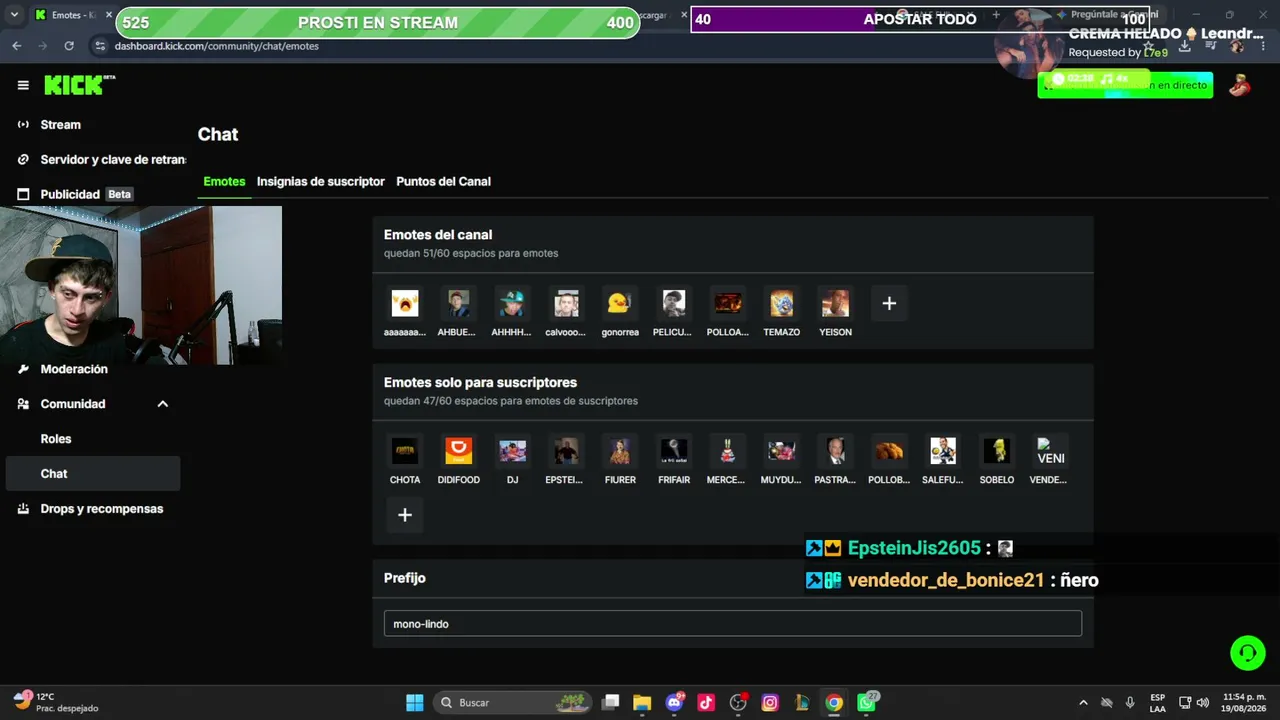Select the SALEFU subscriber emote
The image size is (1280, 720).
point(943,451)
